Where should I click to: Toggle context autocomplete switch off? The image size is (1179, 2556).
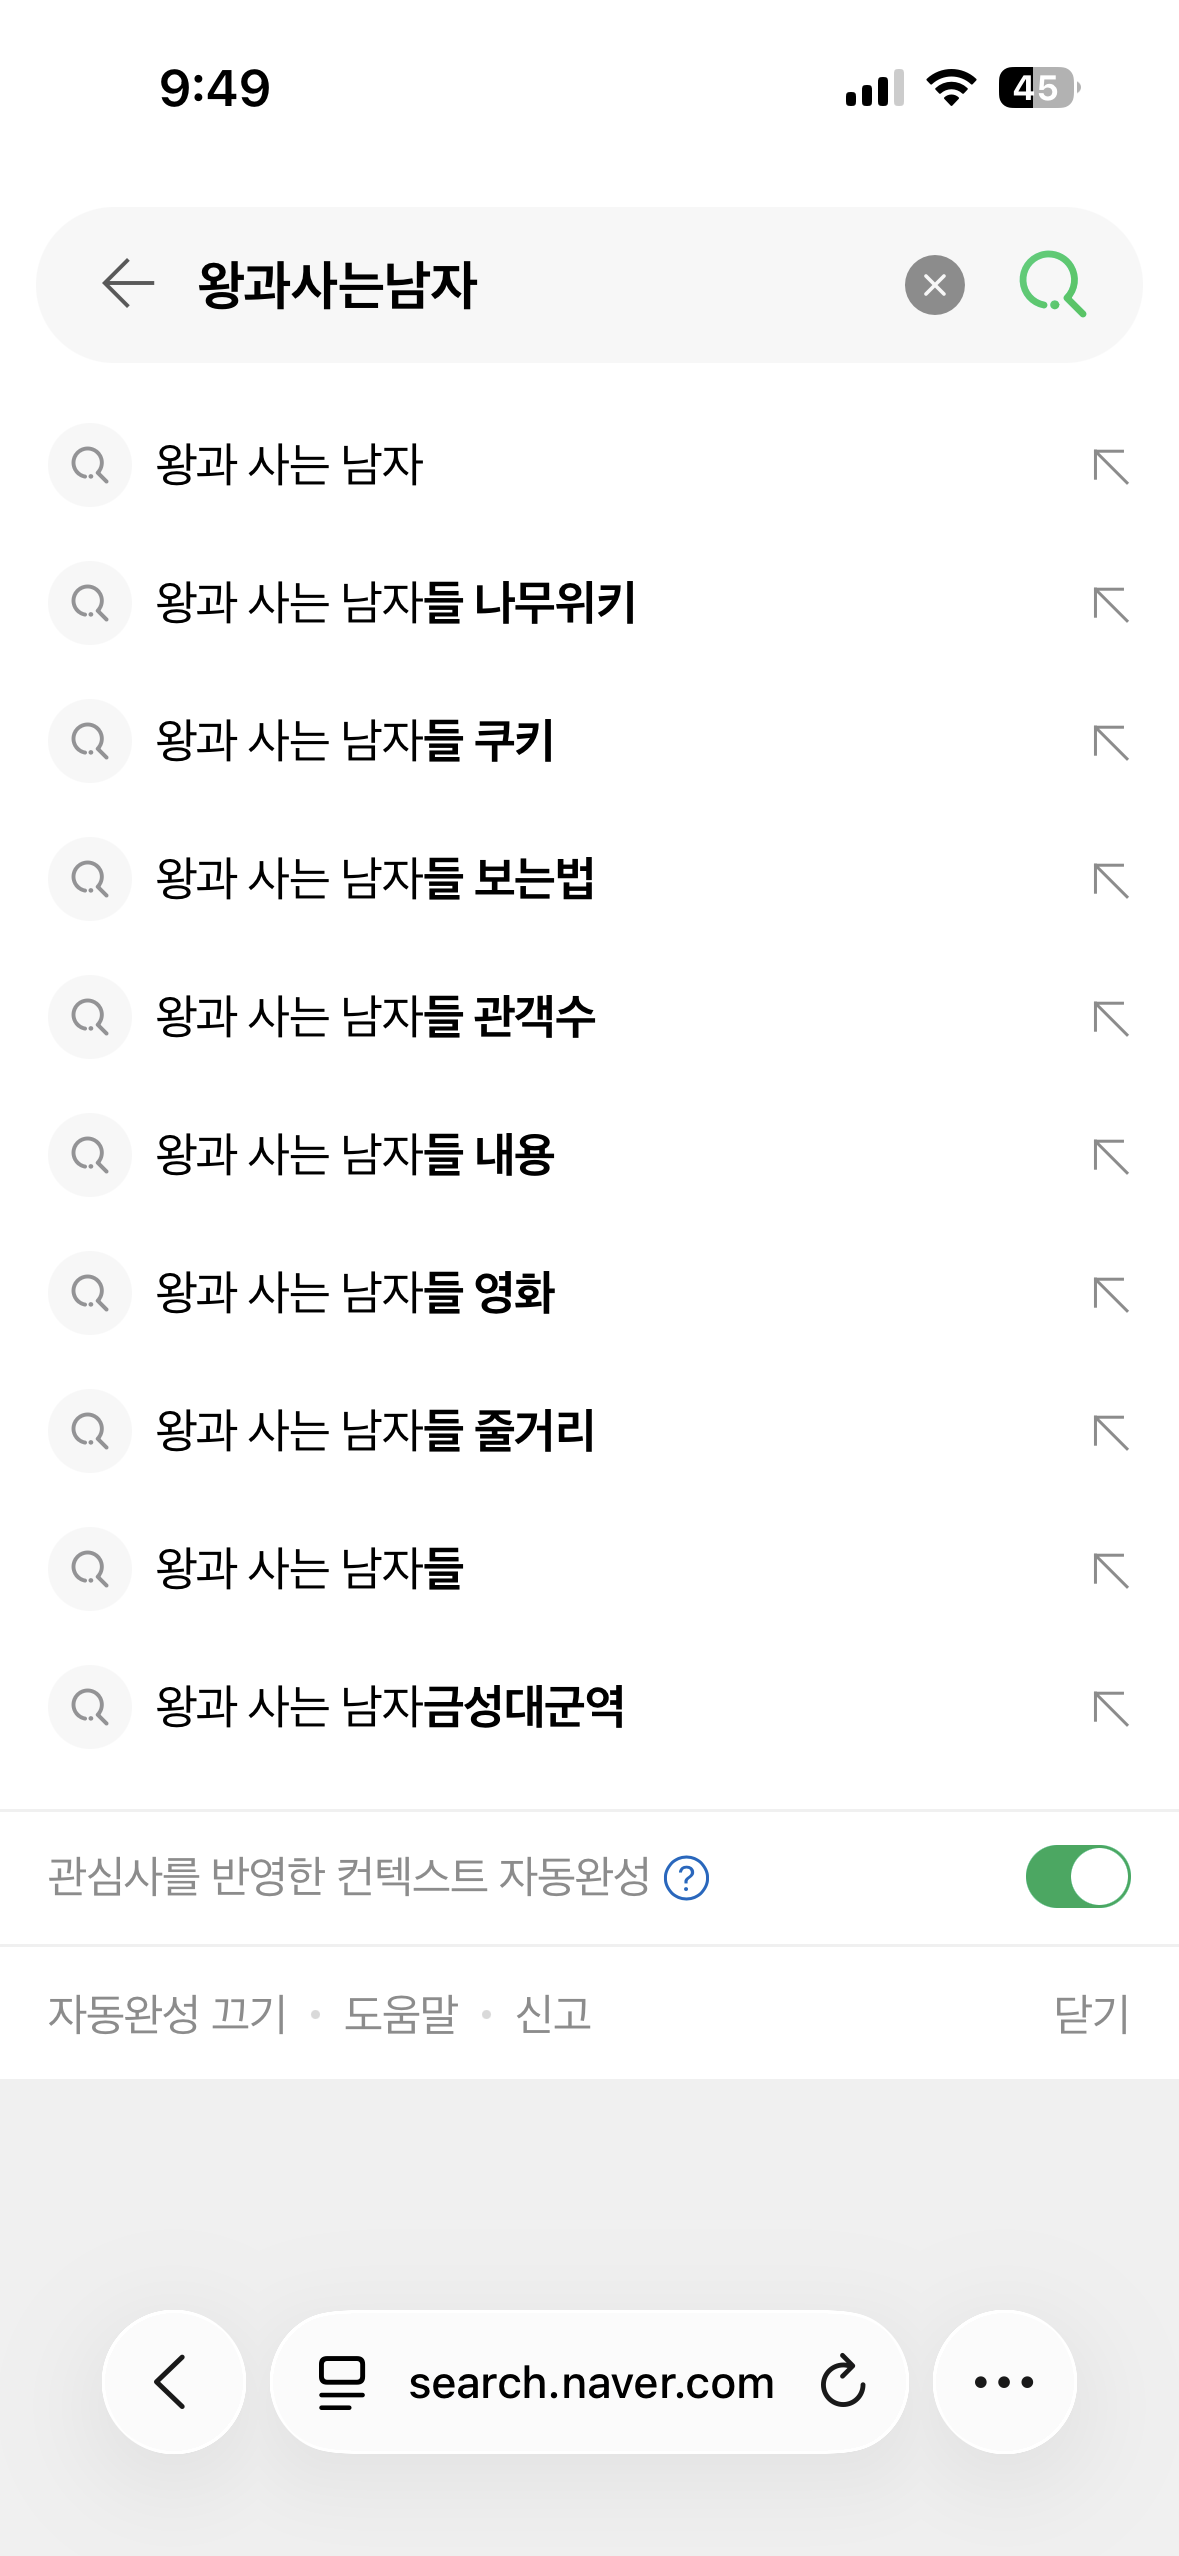point(1077,1877)
